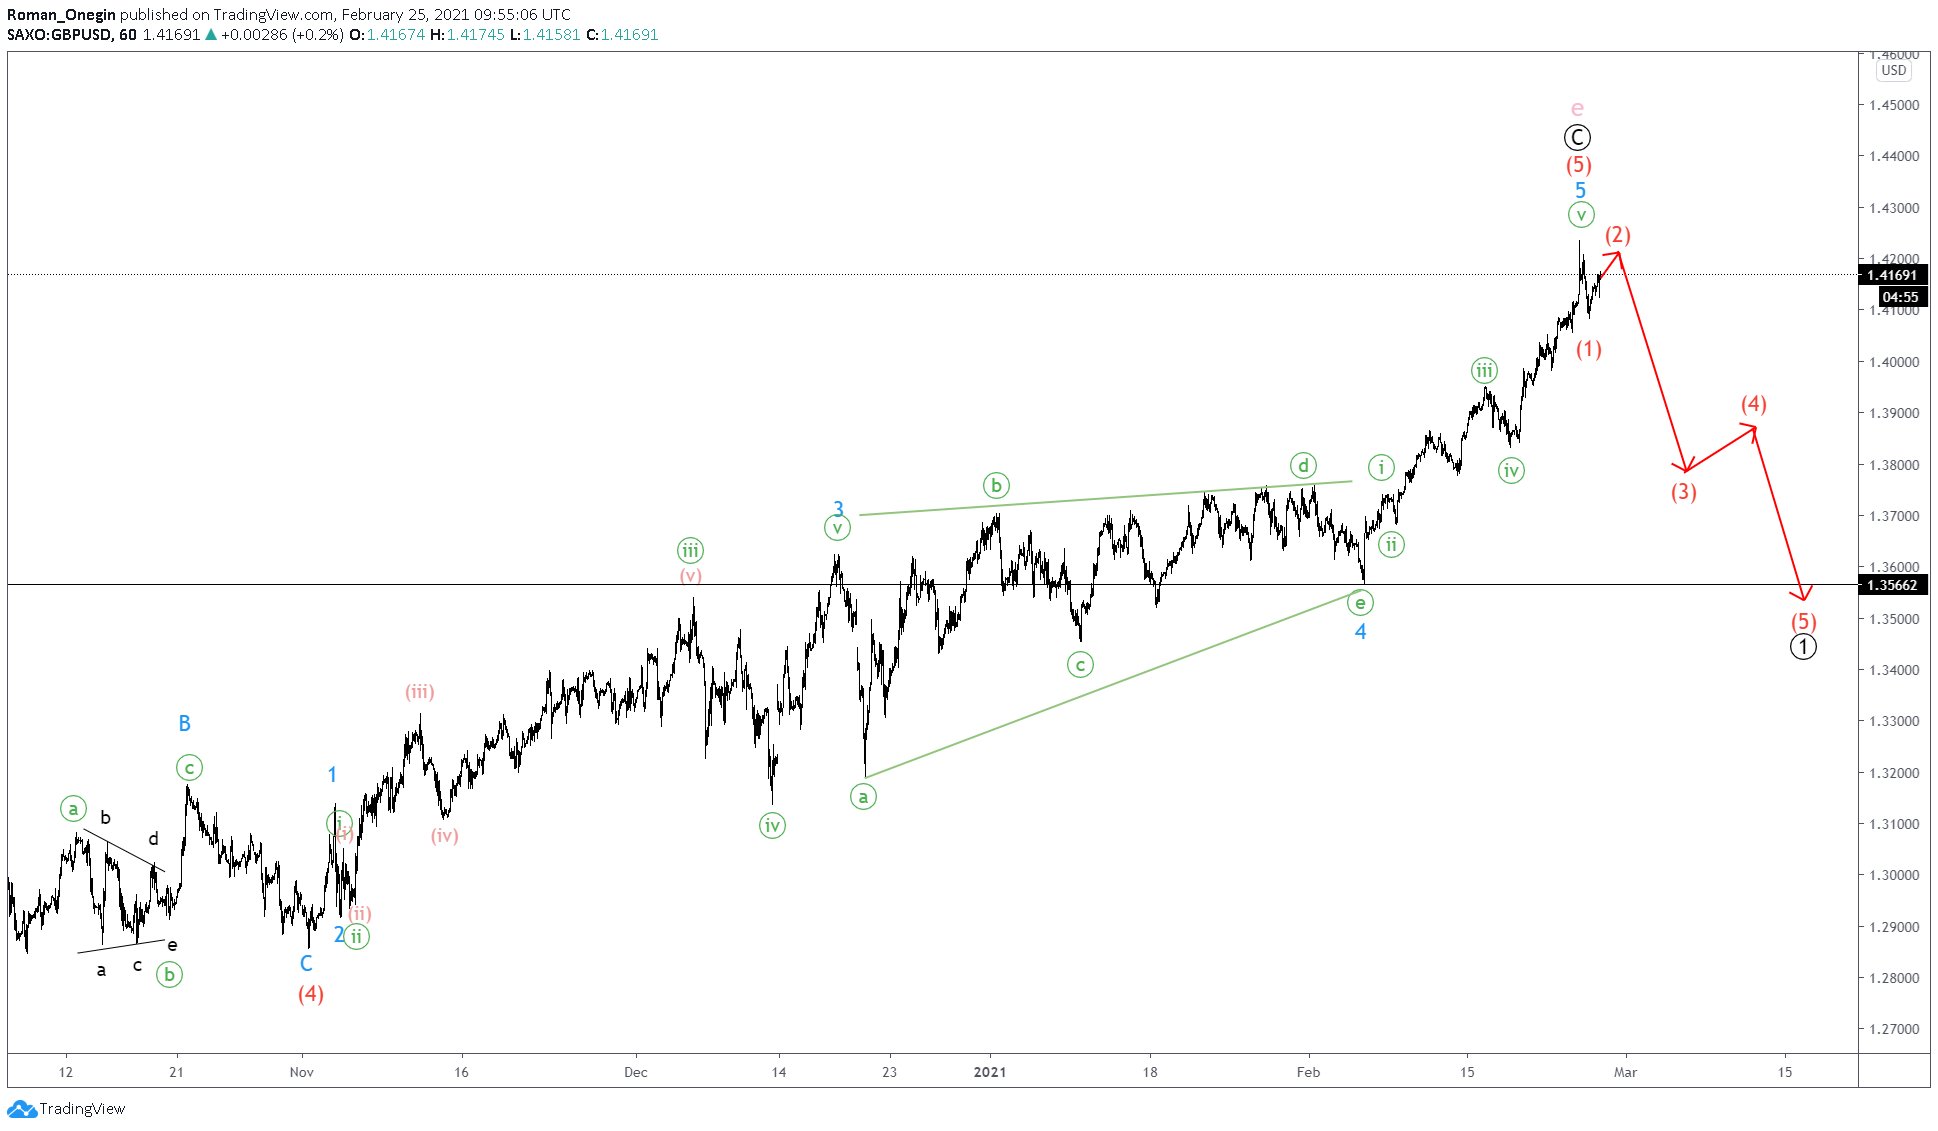Screen dimensions: 1938x1131
Task: Click the red (4) forecast label at right
Action: pyautogui.click(x=1754, y=404)
